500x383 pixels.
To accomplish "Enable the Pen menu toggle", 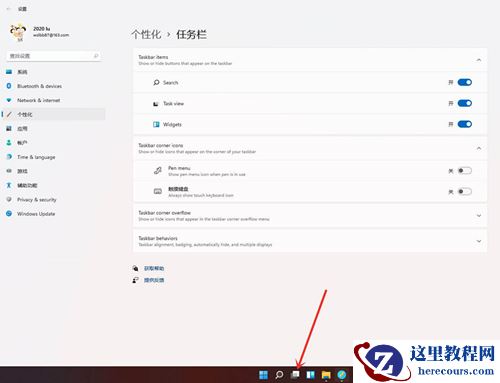I will pos(464,171).
